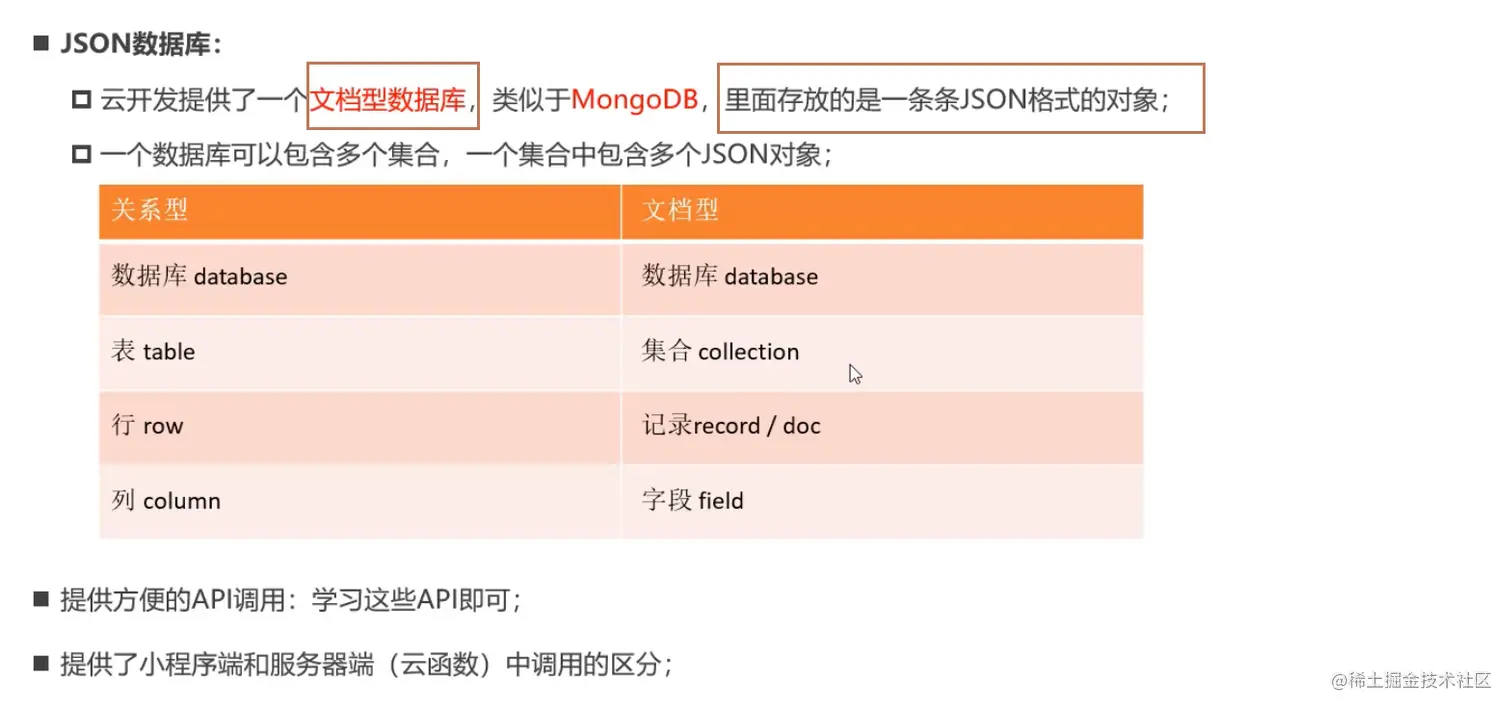Click the square bullet before 提供方便的API调用
Screen dimensions: 1512x711
pyautogui.click(x=41, y=599)
